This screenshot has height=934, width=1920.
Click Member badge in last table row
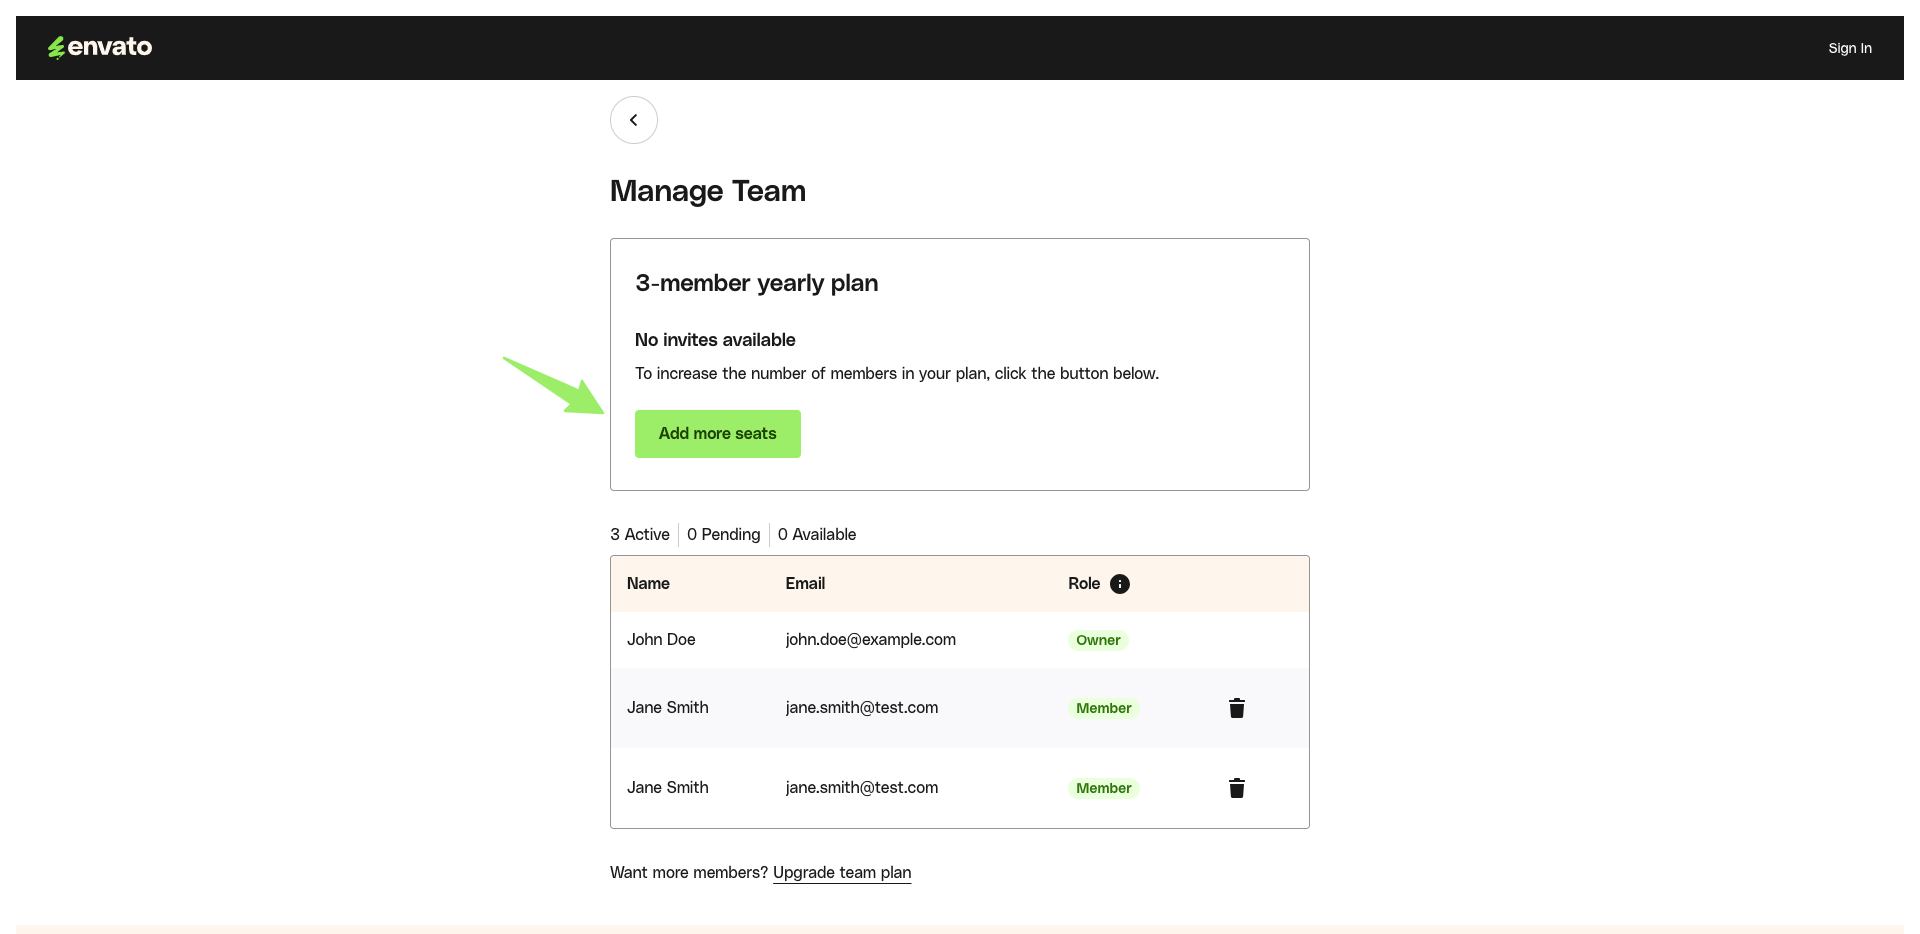(1103, 788)
